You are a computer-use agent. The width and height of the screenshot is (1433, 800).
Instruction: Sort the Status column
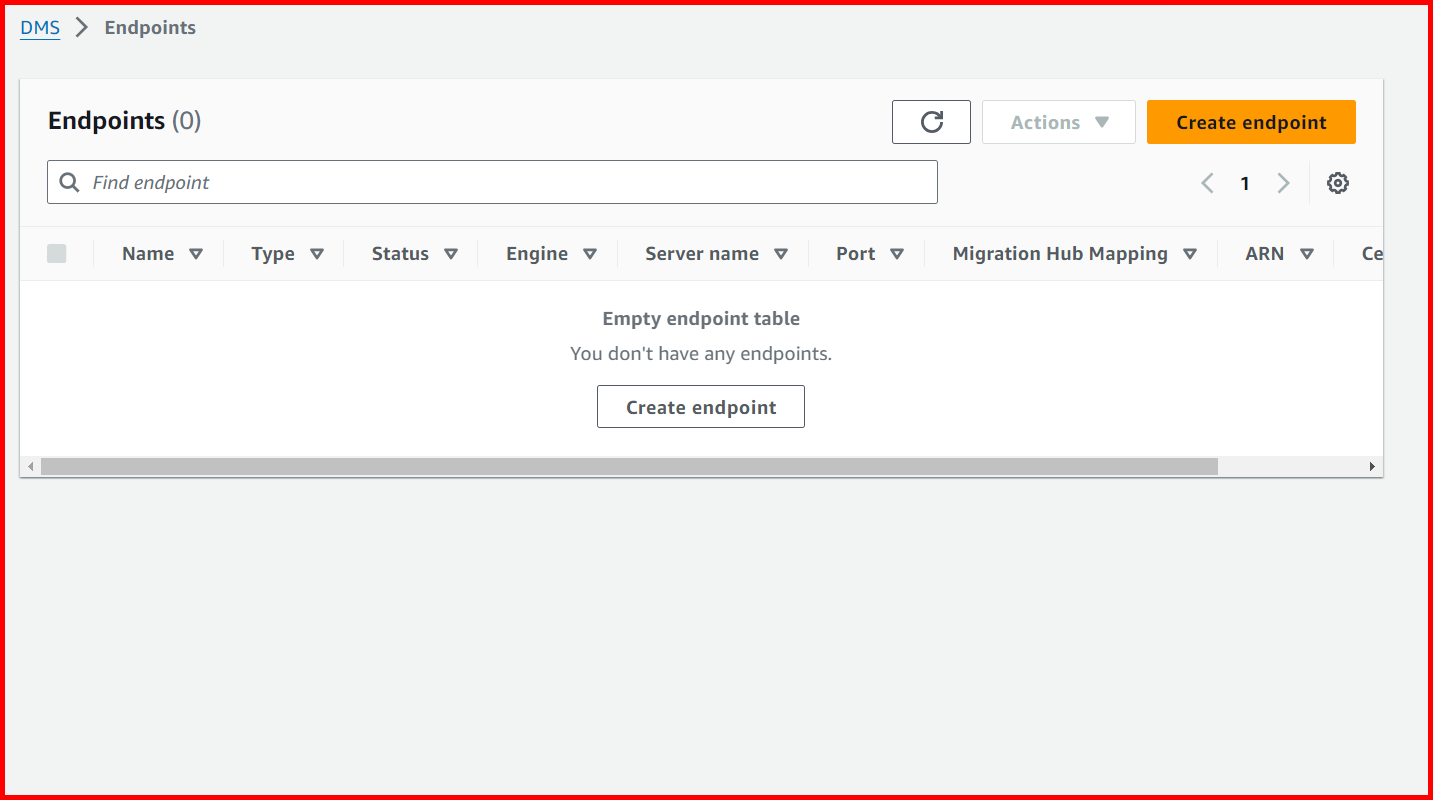point(451,253)
